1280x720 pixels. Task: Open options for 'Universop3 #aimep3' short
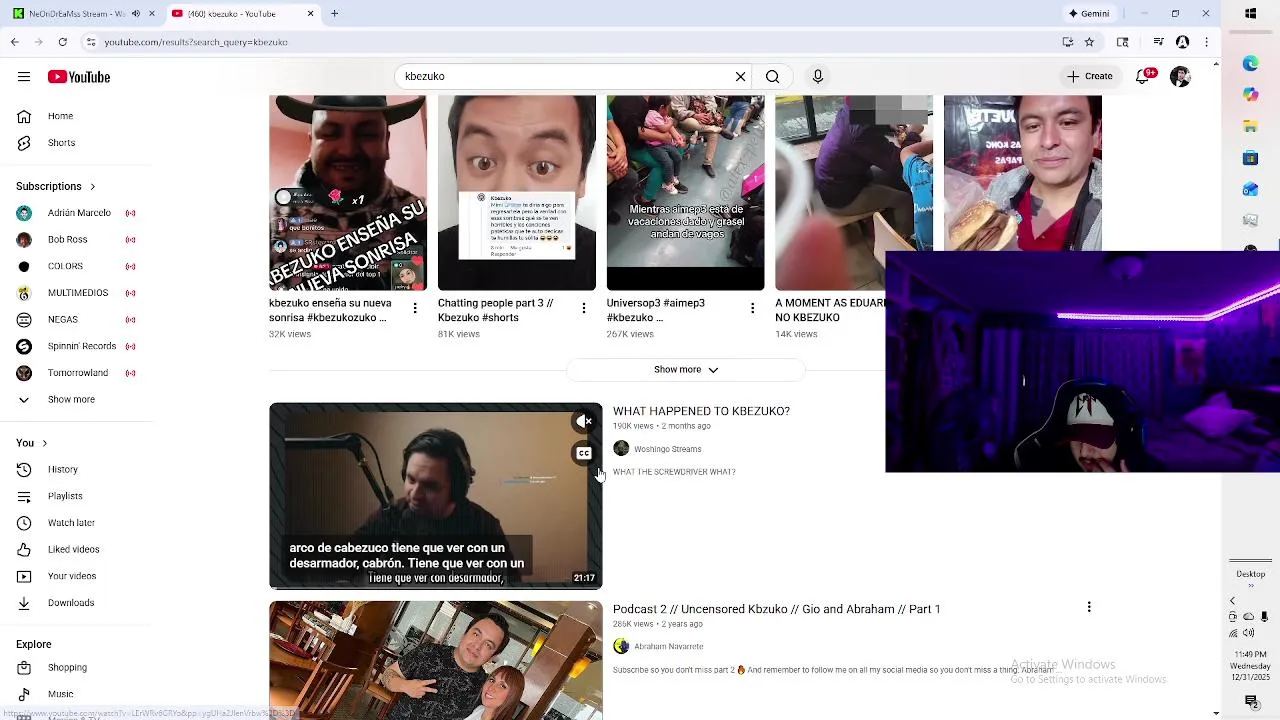(753, 309)
